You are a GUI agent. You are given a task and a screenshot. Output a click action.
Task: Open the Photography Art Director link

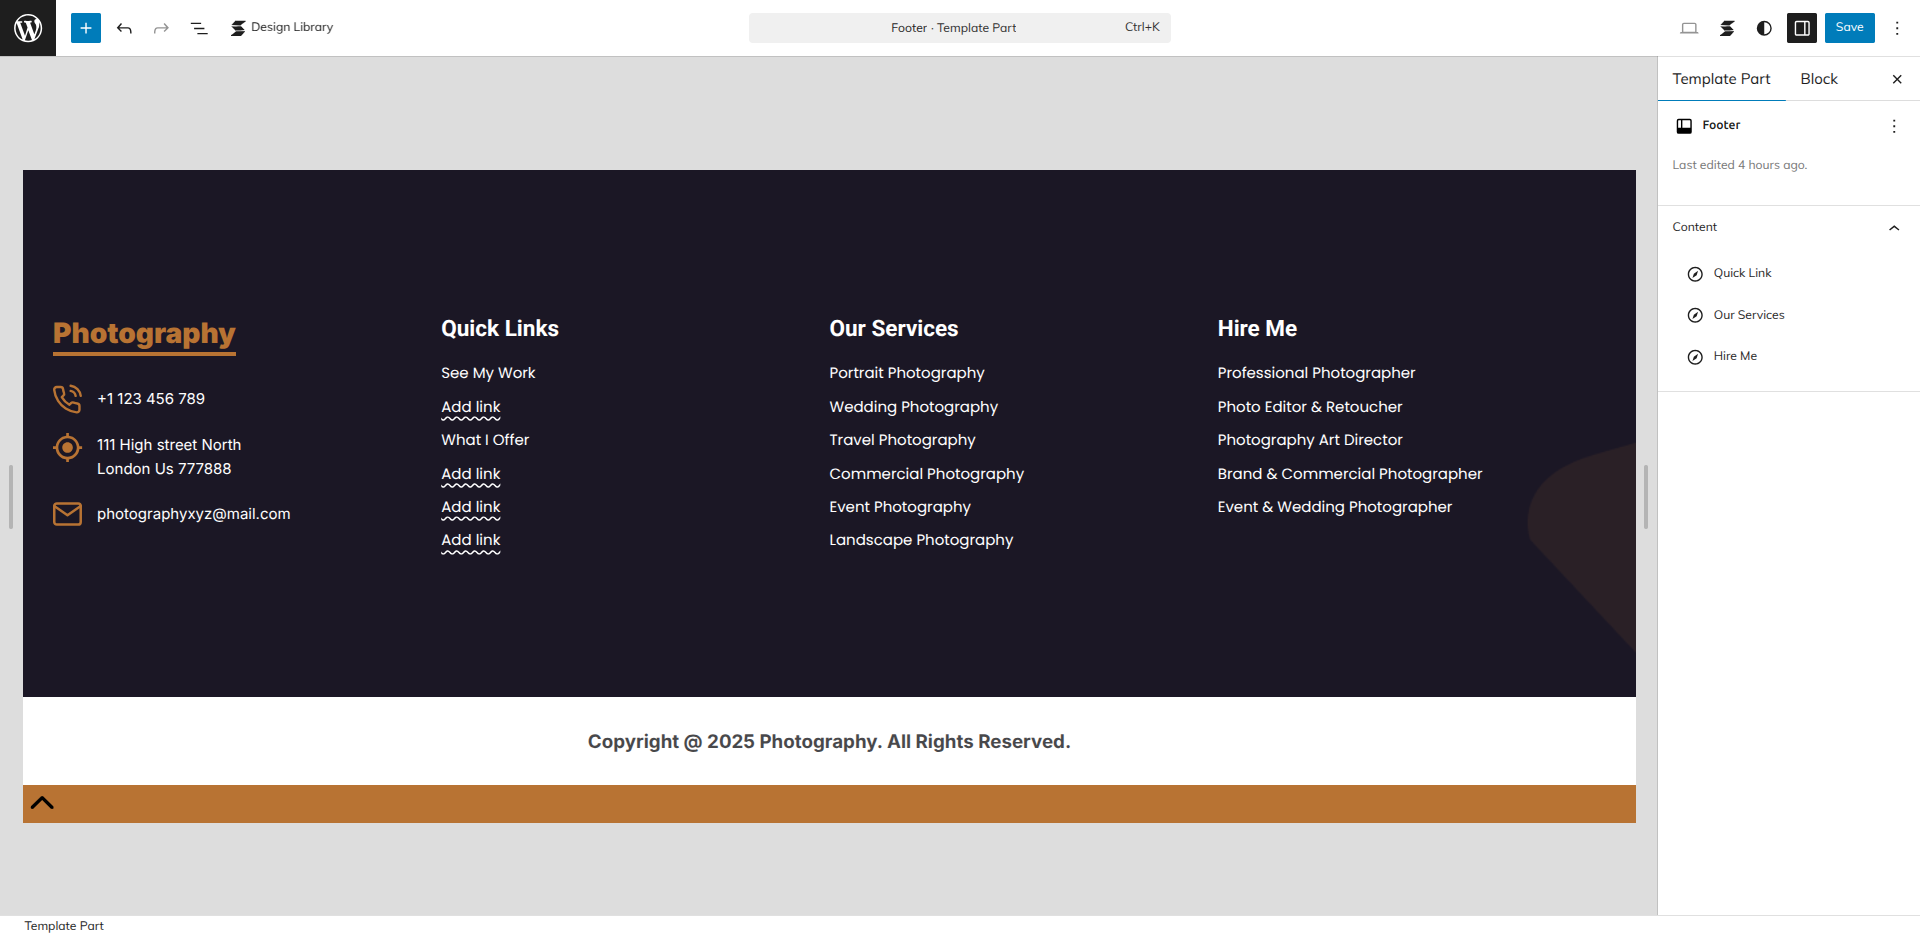point(1310,440)
